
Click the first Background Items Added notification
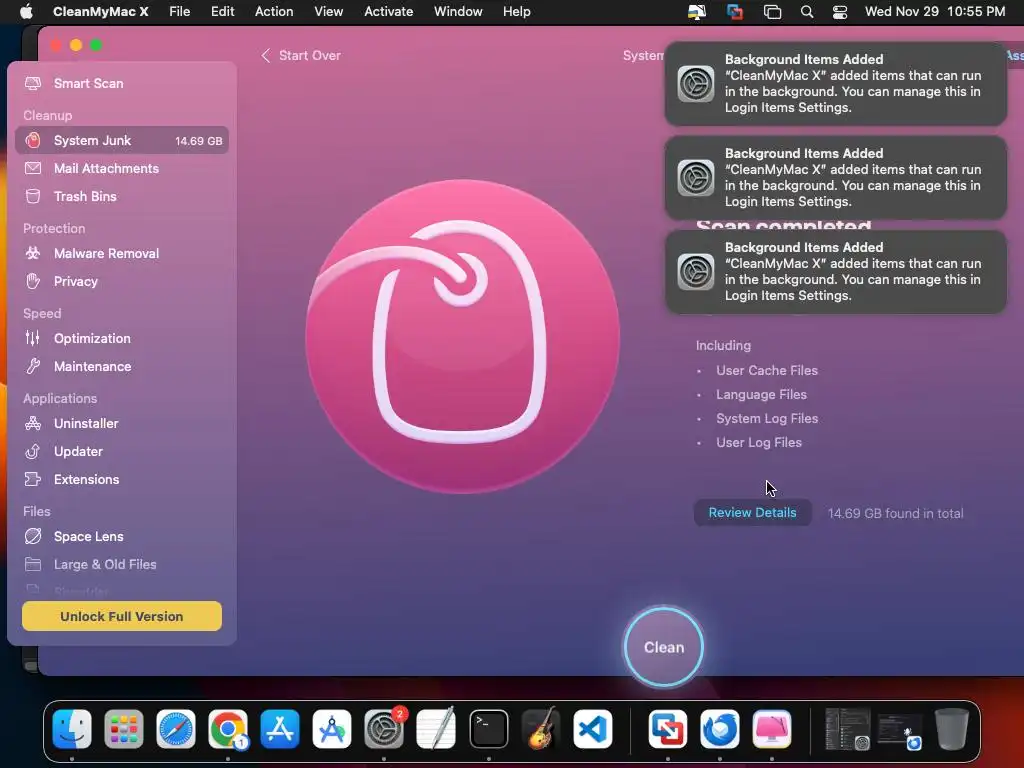(835, 84)
